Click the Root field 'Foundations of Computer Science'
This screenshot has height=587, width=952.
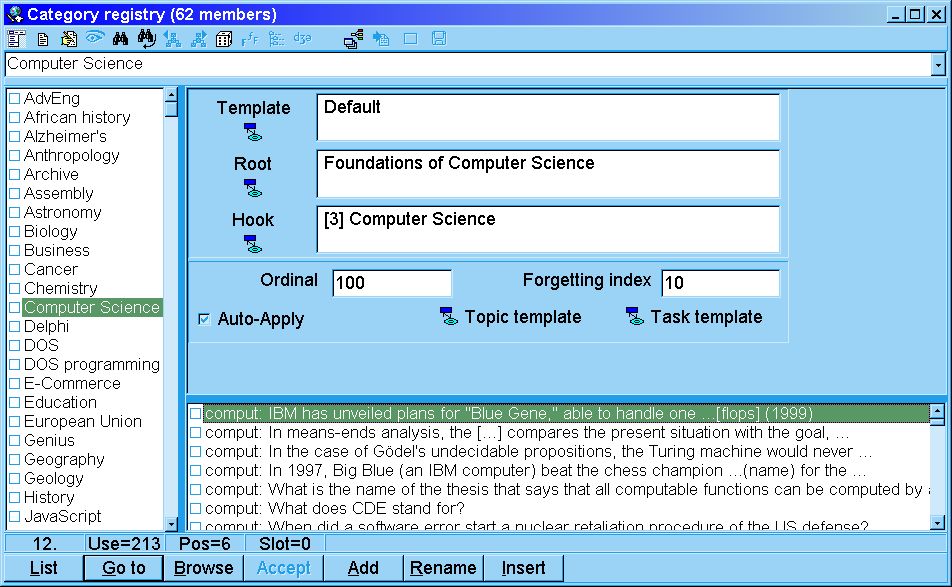(548, 174)
